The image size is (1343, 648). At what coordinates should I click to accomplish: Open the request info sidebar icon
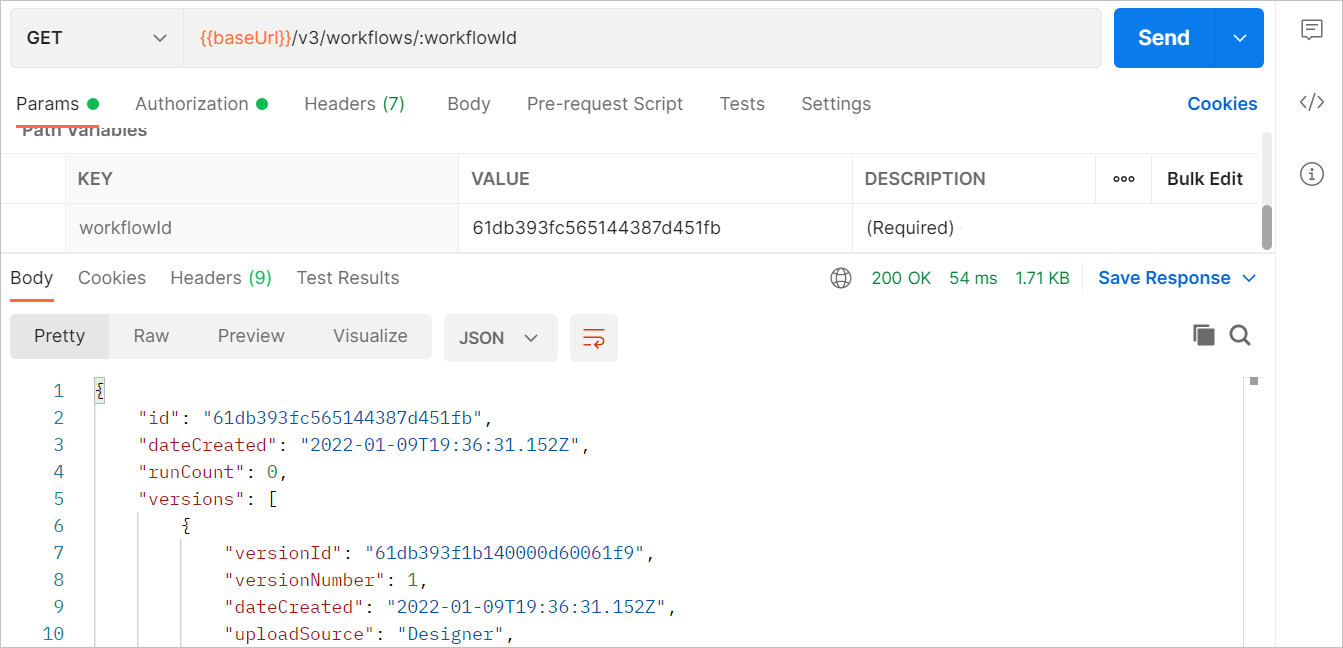[1311, 174]
